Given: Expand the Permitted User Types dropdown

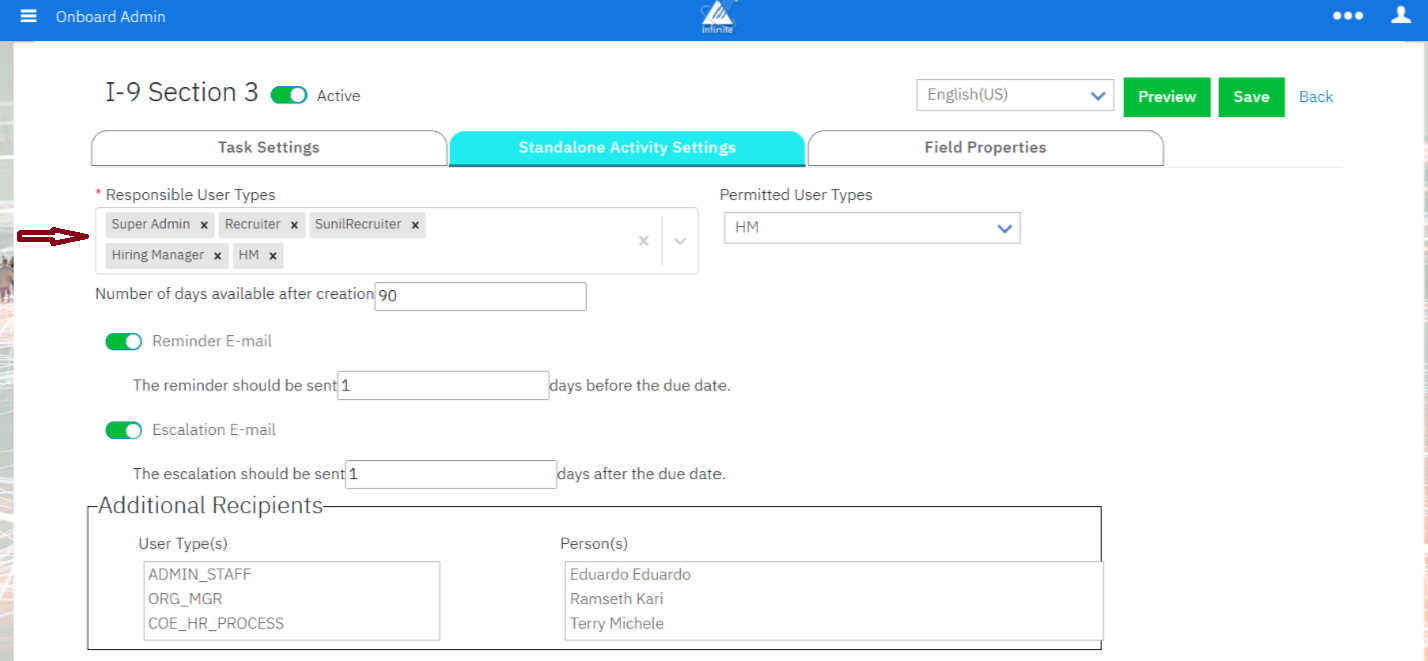Looking at the screenshot, I should click(872, 228).
